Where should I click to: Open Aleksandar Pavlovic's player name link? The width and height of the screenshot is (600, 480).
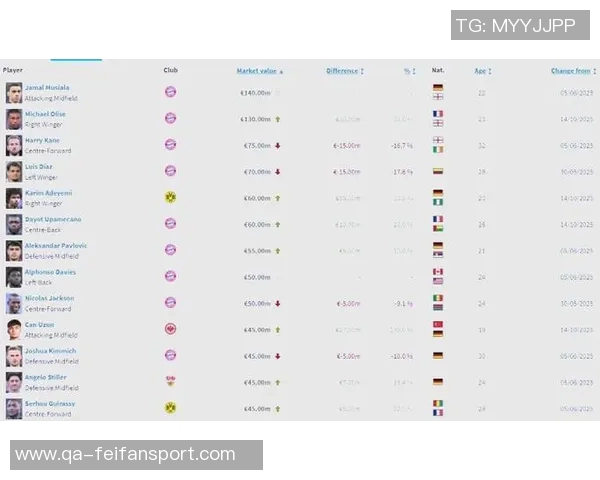pos(55,245)
